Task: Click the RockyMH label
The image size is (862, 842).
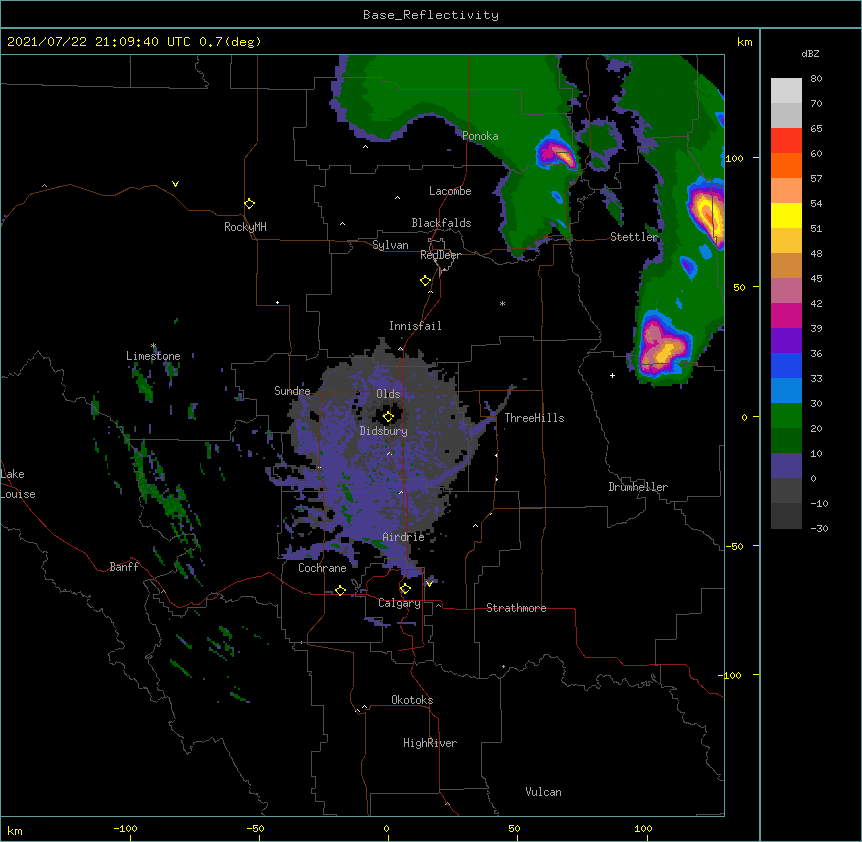Action: tap(245, 227)
